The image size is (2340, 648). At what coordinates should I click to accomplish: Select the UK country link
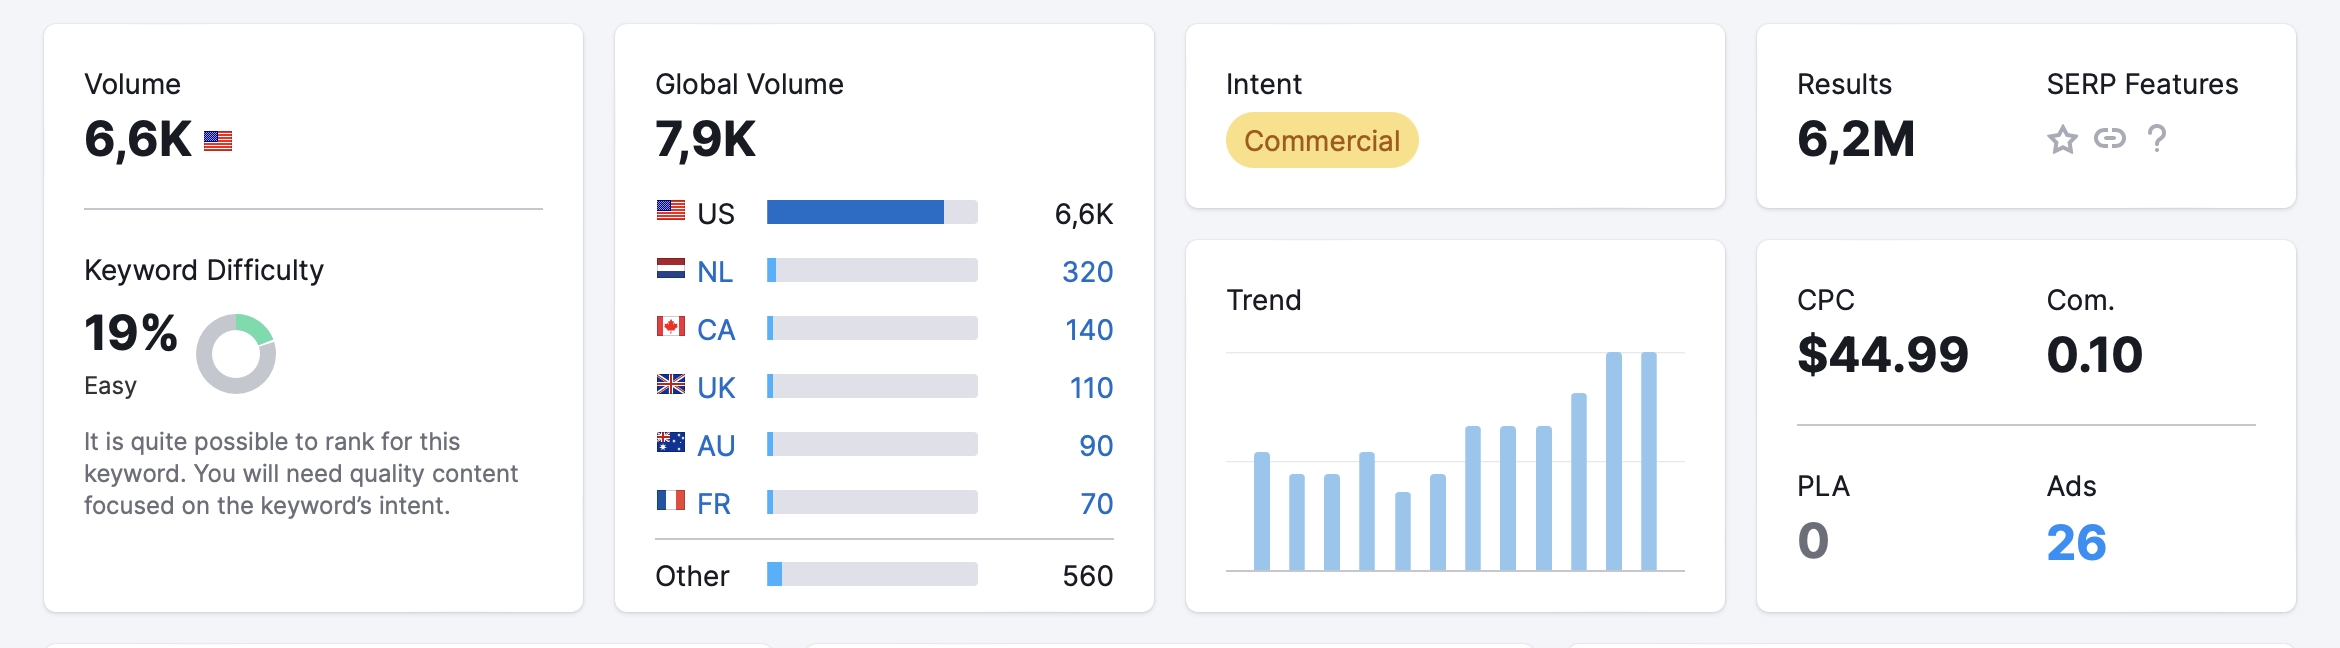[x=716, y=388]
